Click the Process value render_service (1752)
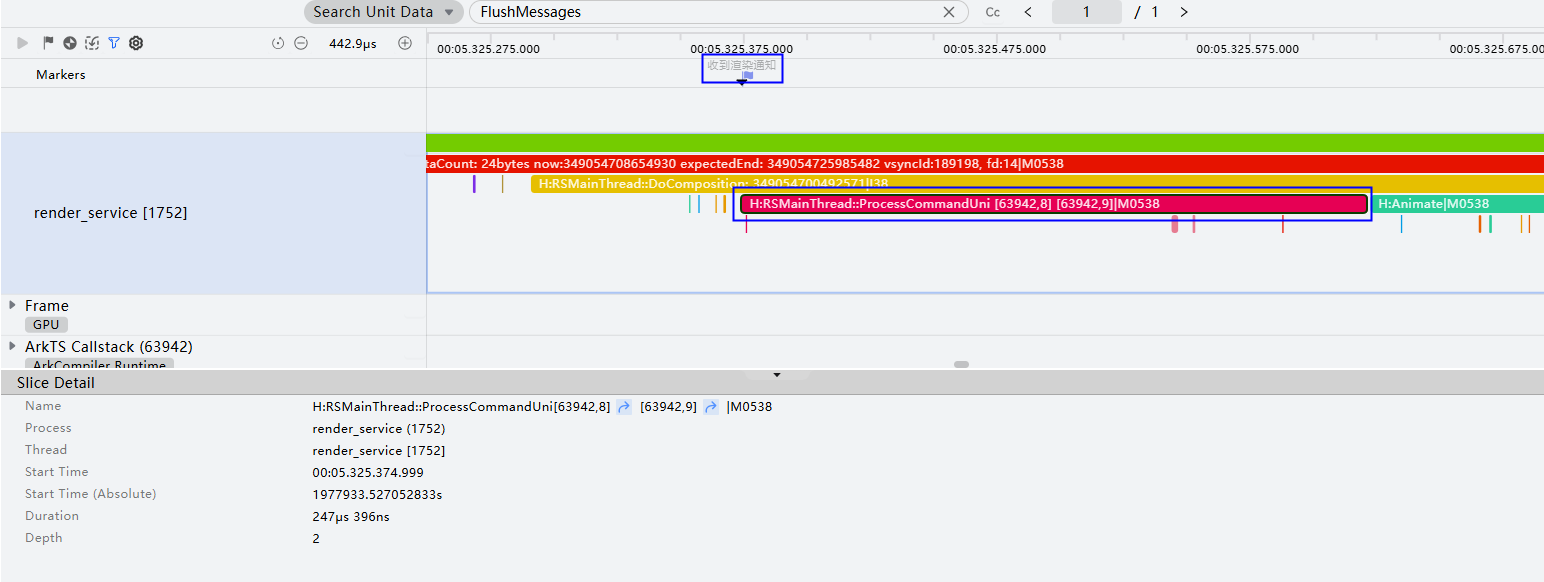The height and width of the screenshot is (582, 1544). click(x=379, y=428)
